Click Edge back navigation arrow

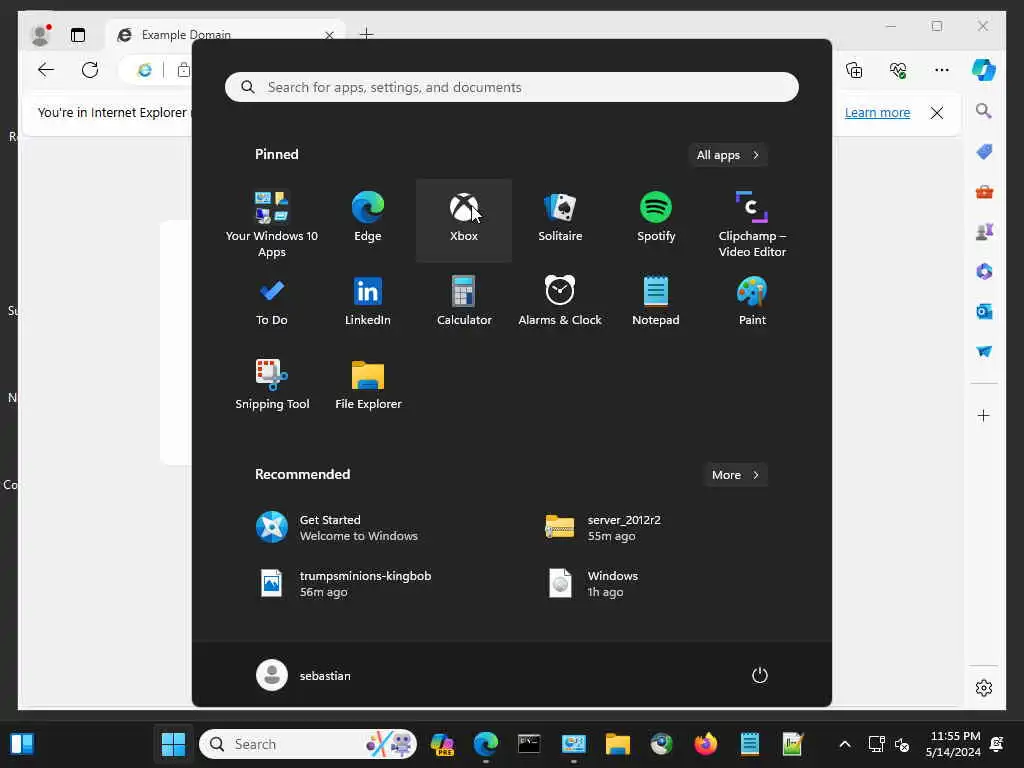tap(46, 70)
